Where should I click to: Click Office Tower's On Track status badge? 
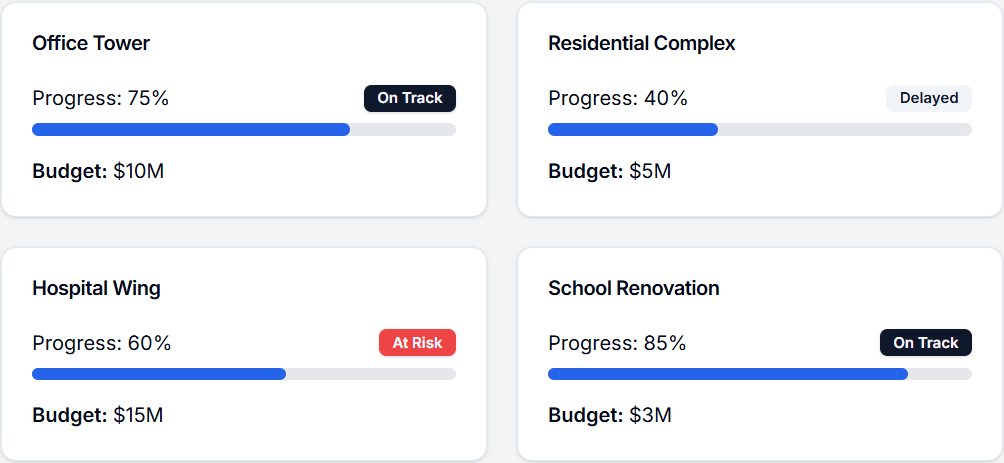[x=410, y=98]
